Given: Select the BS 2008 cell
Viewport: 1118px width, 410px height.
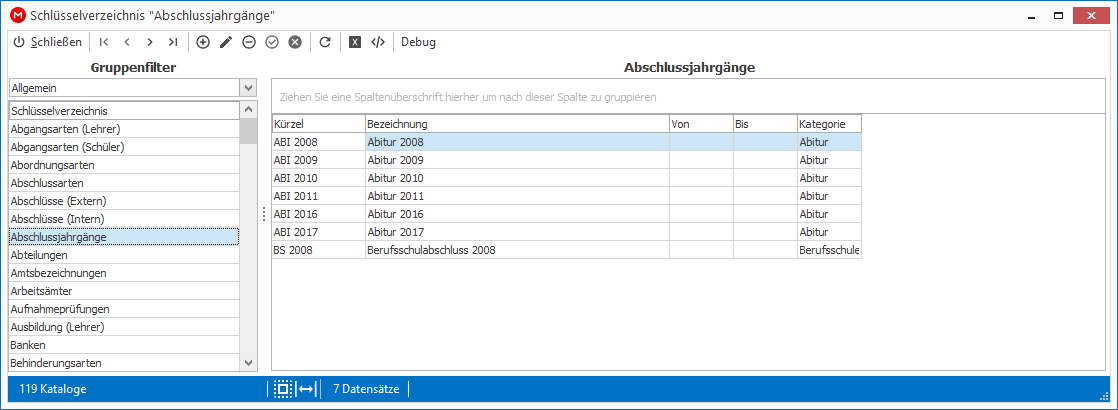Looking at the screenshot, I should click(x=318, y=250).
